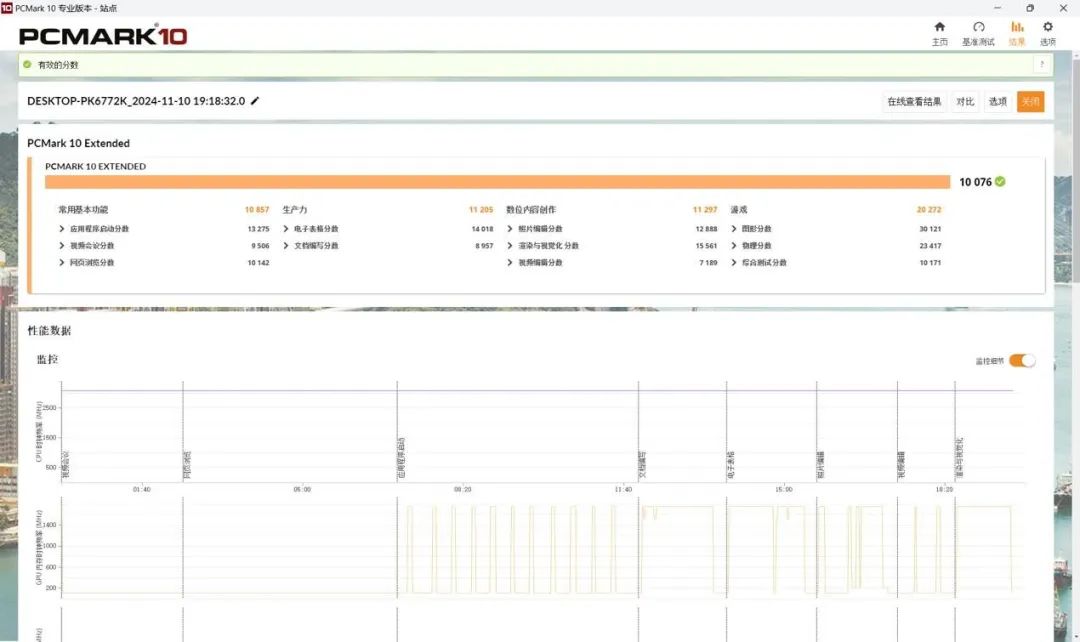Click the overall score 10 076
The height and width of the screenshot is (642, 1080).
point(975,182)
